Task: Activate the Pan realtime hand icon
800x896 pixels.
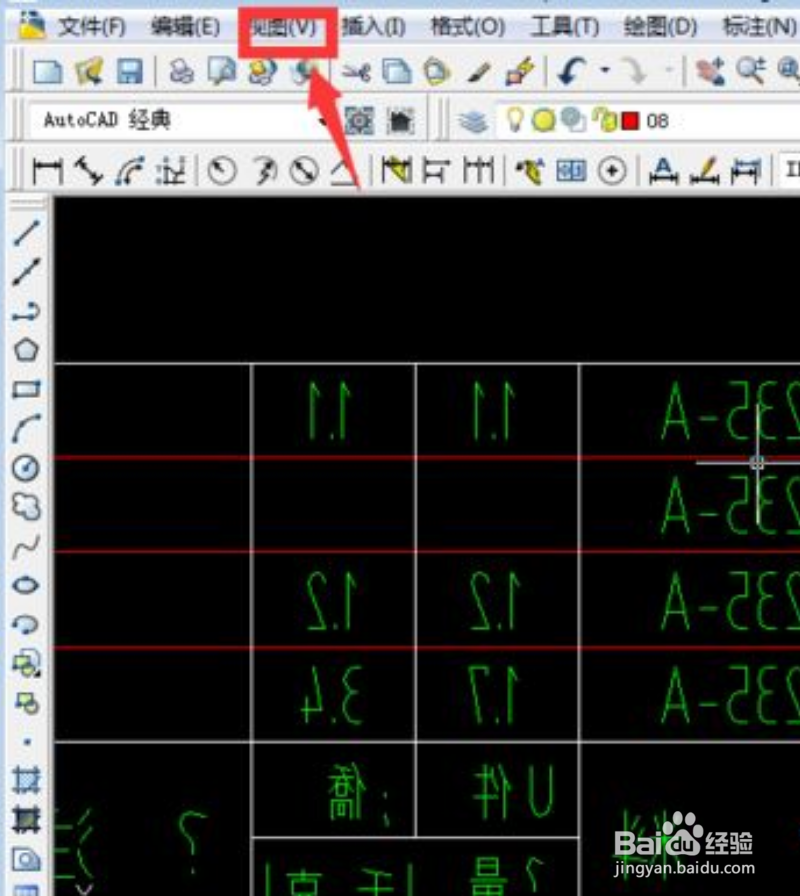Action: [710, 71]
